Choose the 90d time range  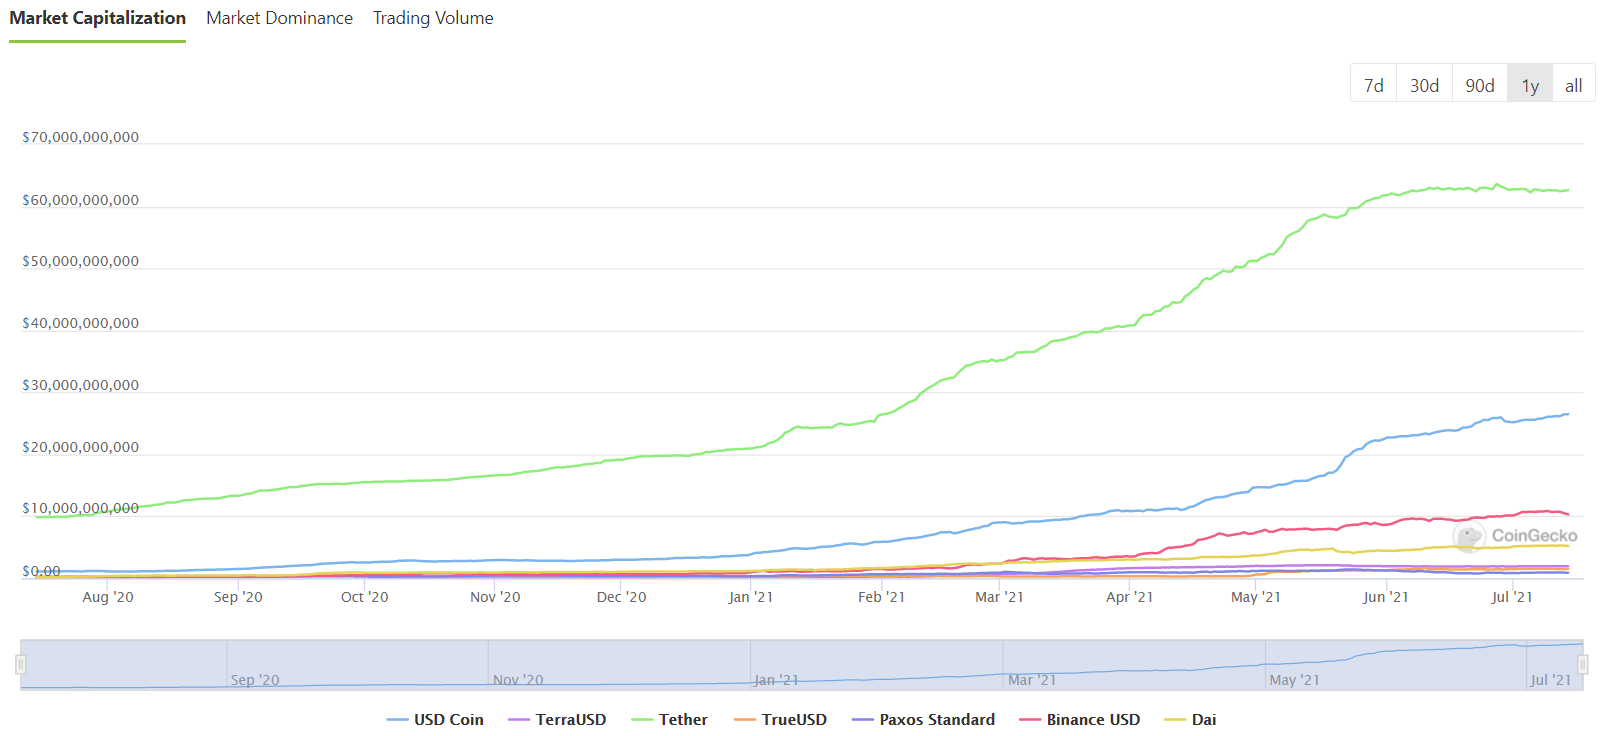[x=1480, y=85]
